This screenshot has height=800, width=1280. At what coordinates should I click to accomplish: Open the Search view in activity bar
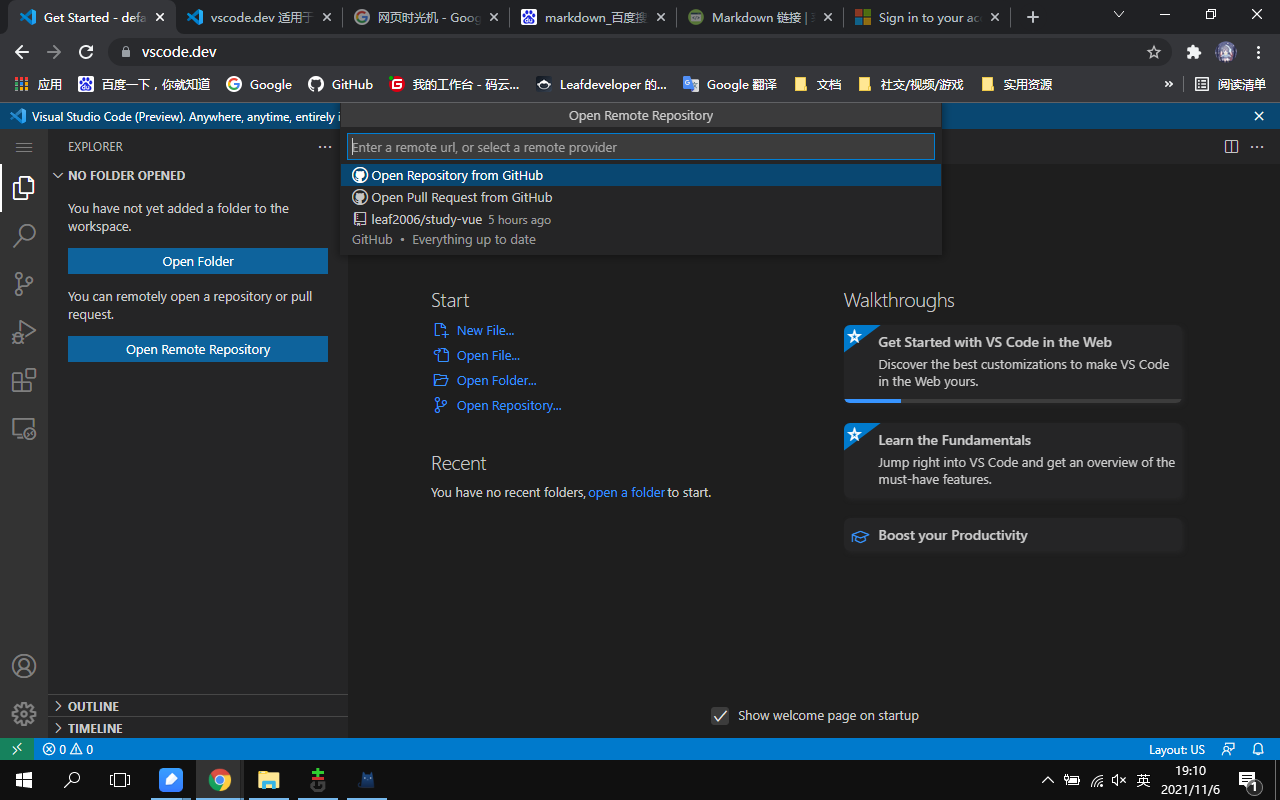24,236
